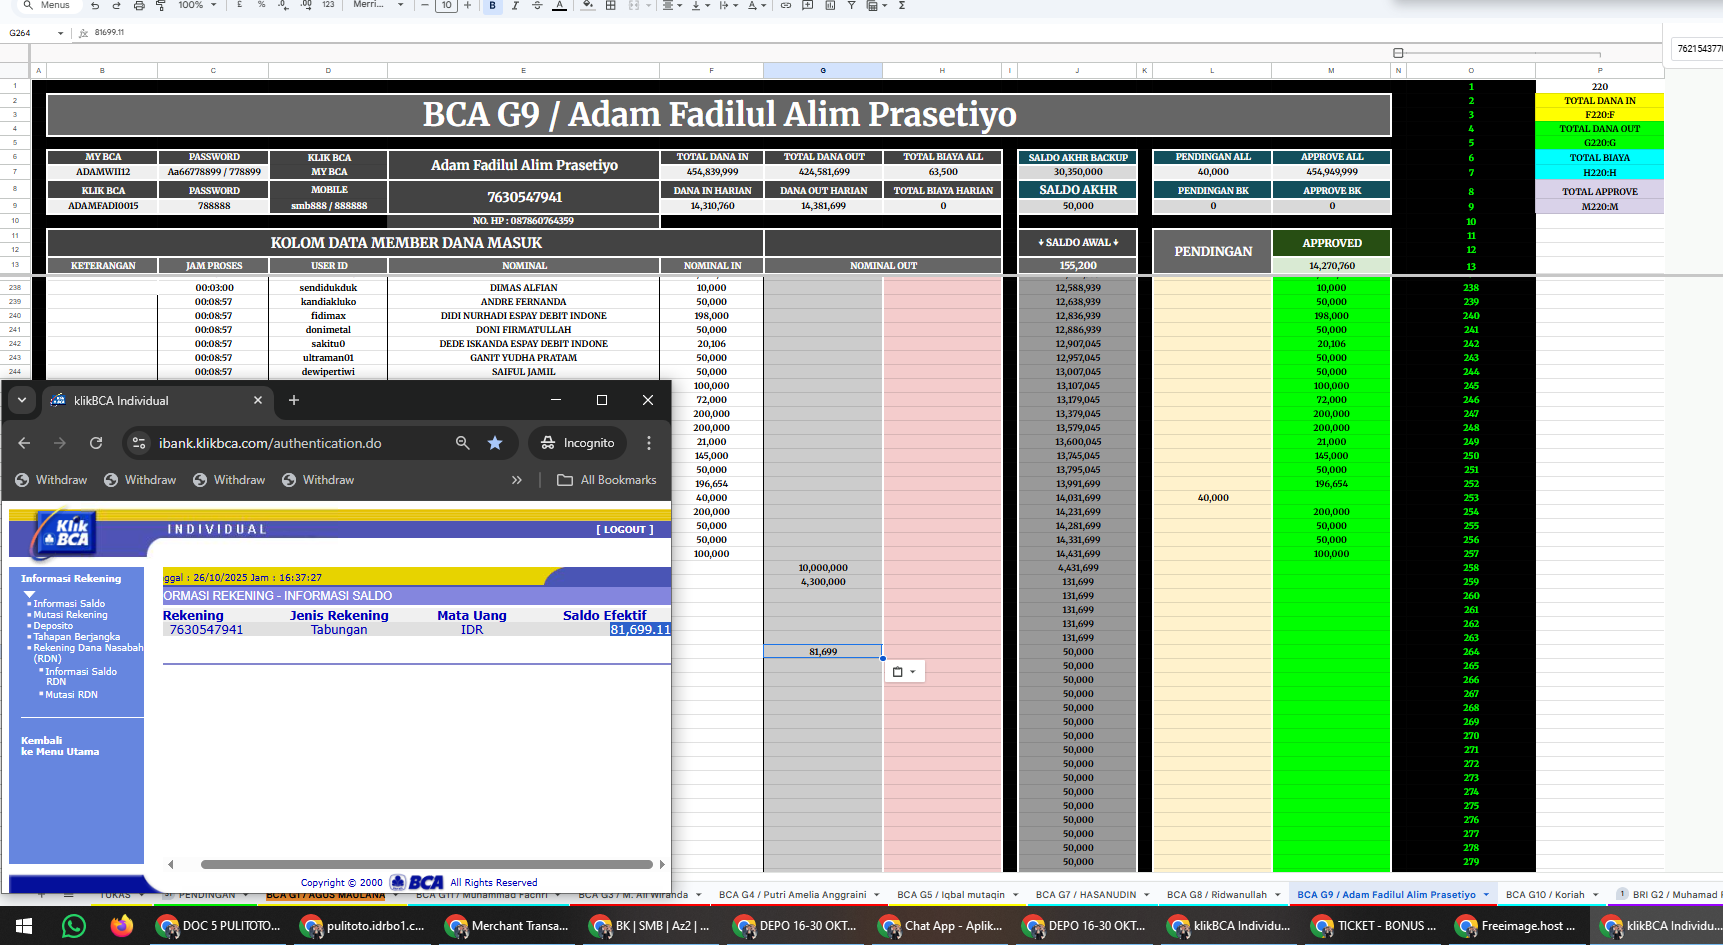
Task: Reload the klikBCA browser page
Action: [x=96, y=443]
